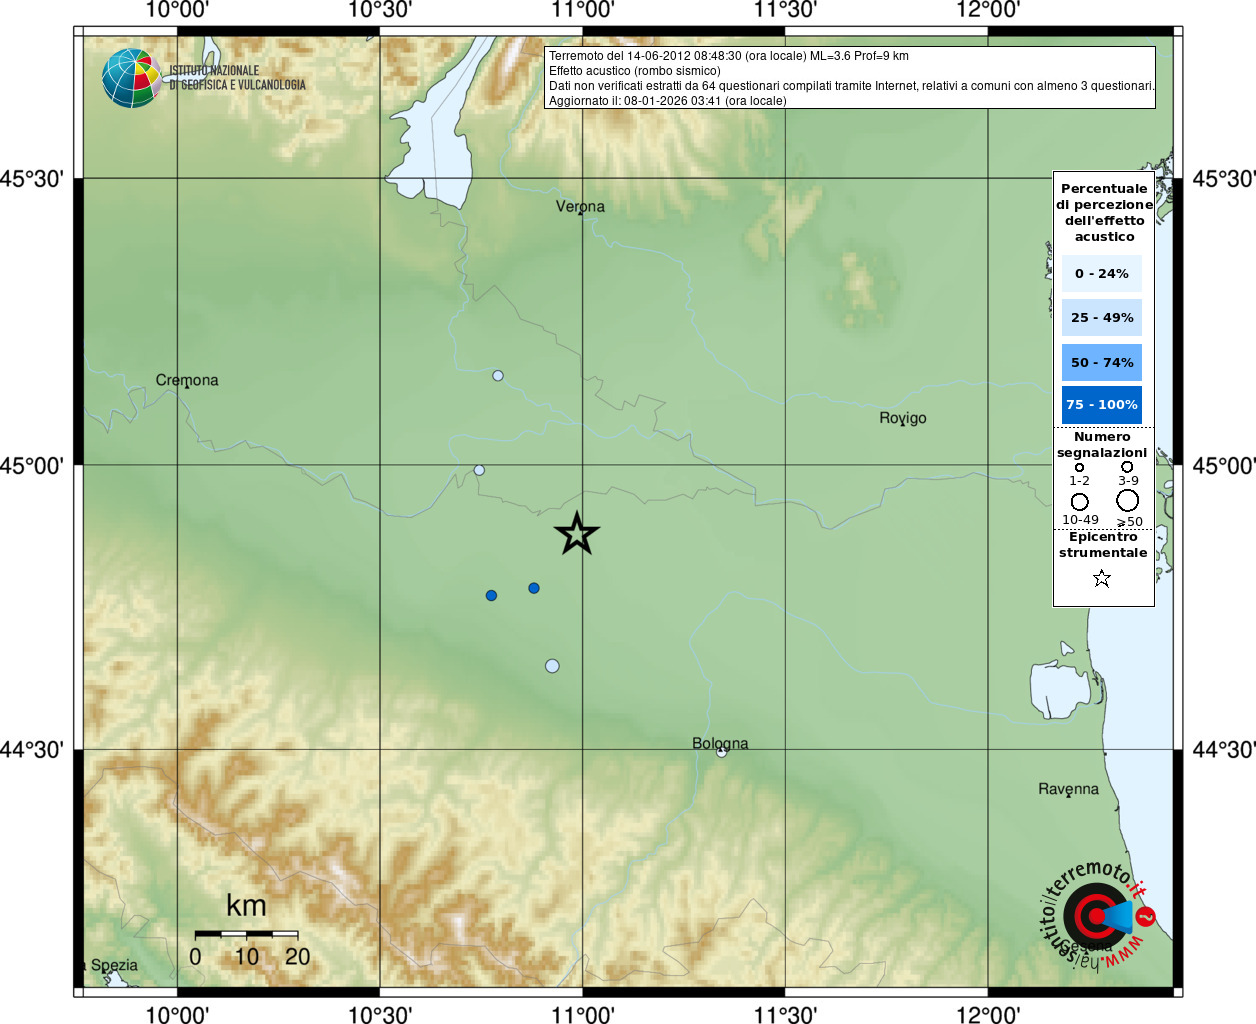The height and width of the screenshot is (1024, 1256).
Task: Click the 3-9 reports legend circle
Action: pyautogui.click(x=1127, y=467)
